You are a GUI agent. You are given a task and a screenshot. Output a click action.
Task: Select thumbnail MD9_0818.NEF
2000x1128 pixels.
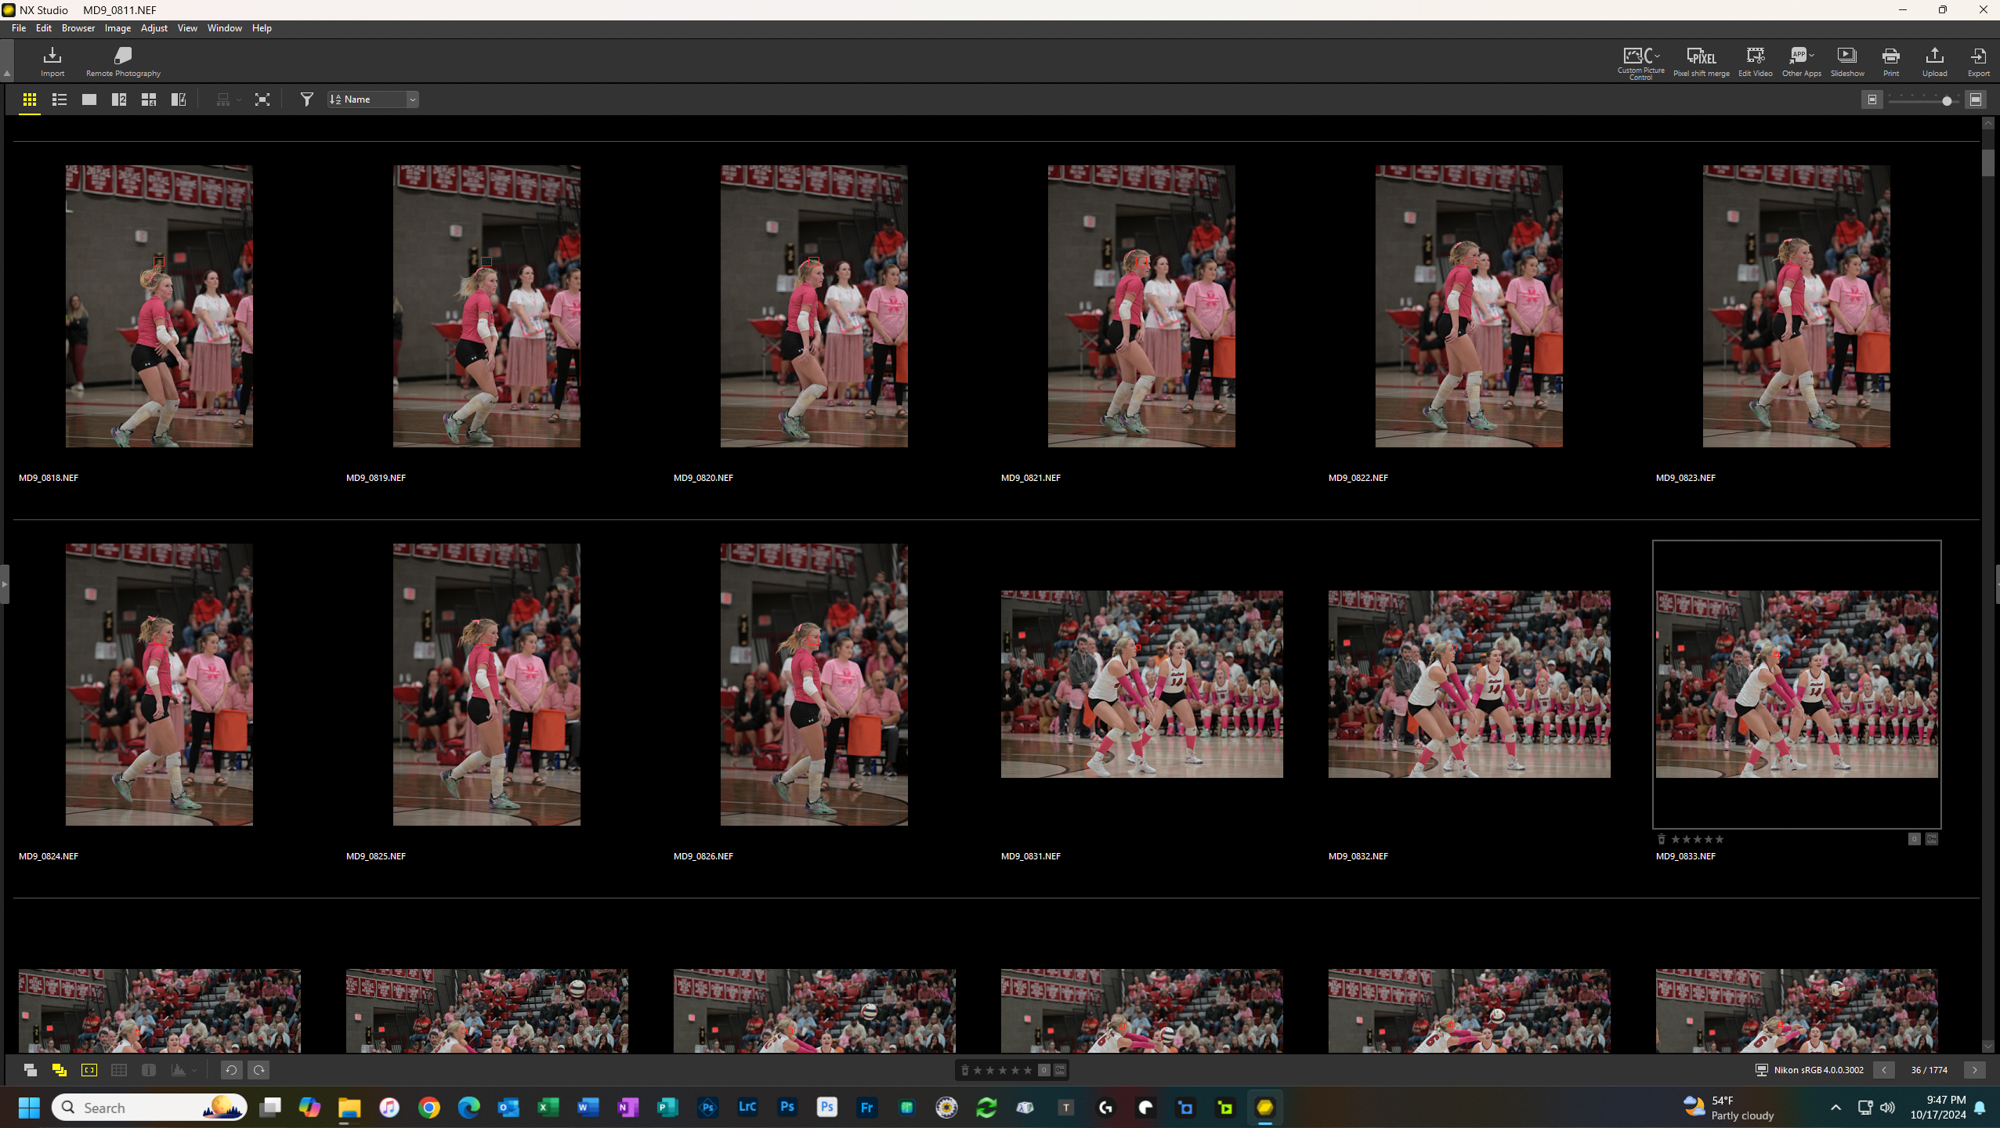[x=159, y=306]
